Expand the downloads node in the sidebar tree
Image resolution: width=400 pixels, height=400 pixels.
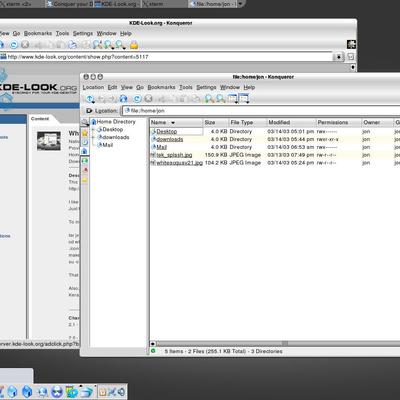pos(93,137)
